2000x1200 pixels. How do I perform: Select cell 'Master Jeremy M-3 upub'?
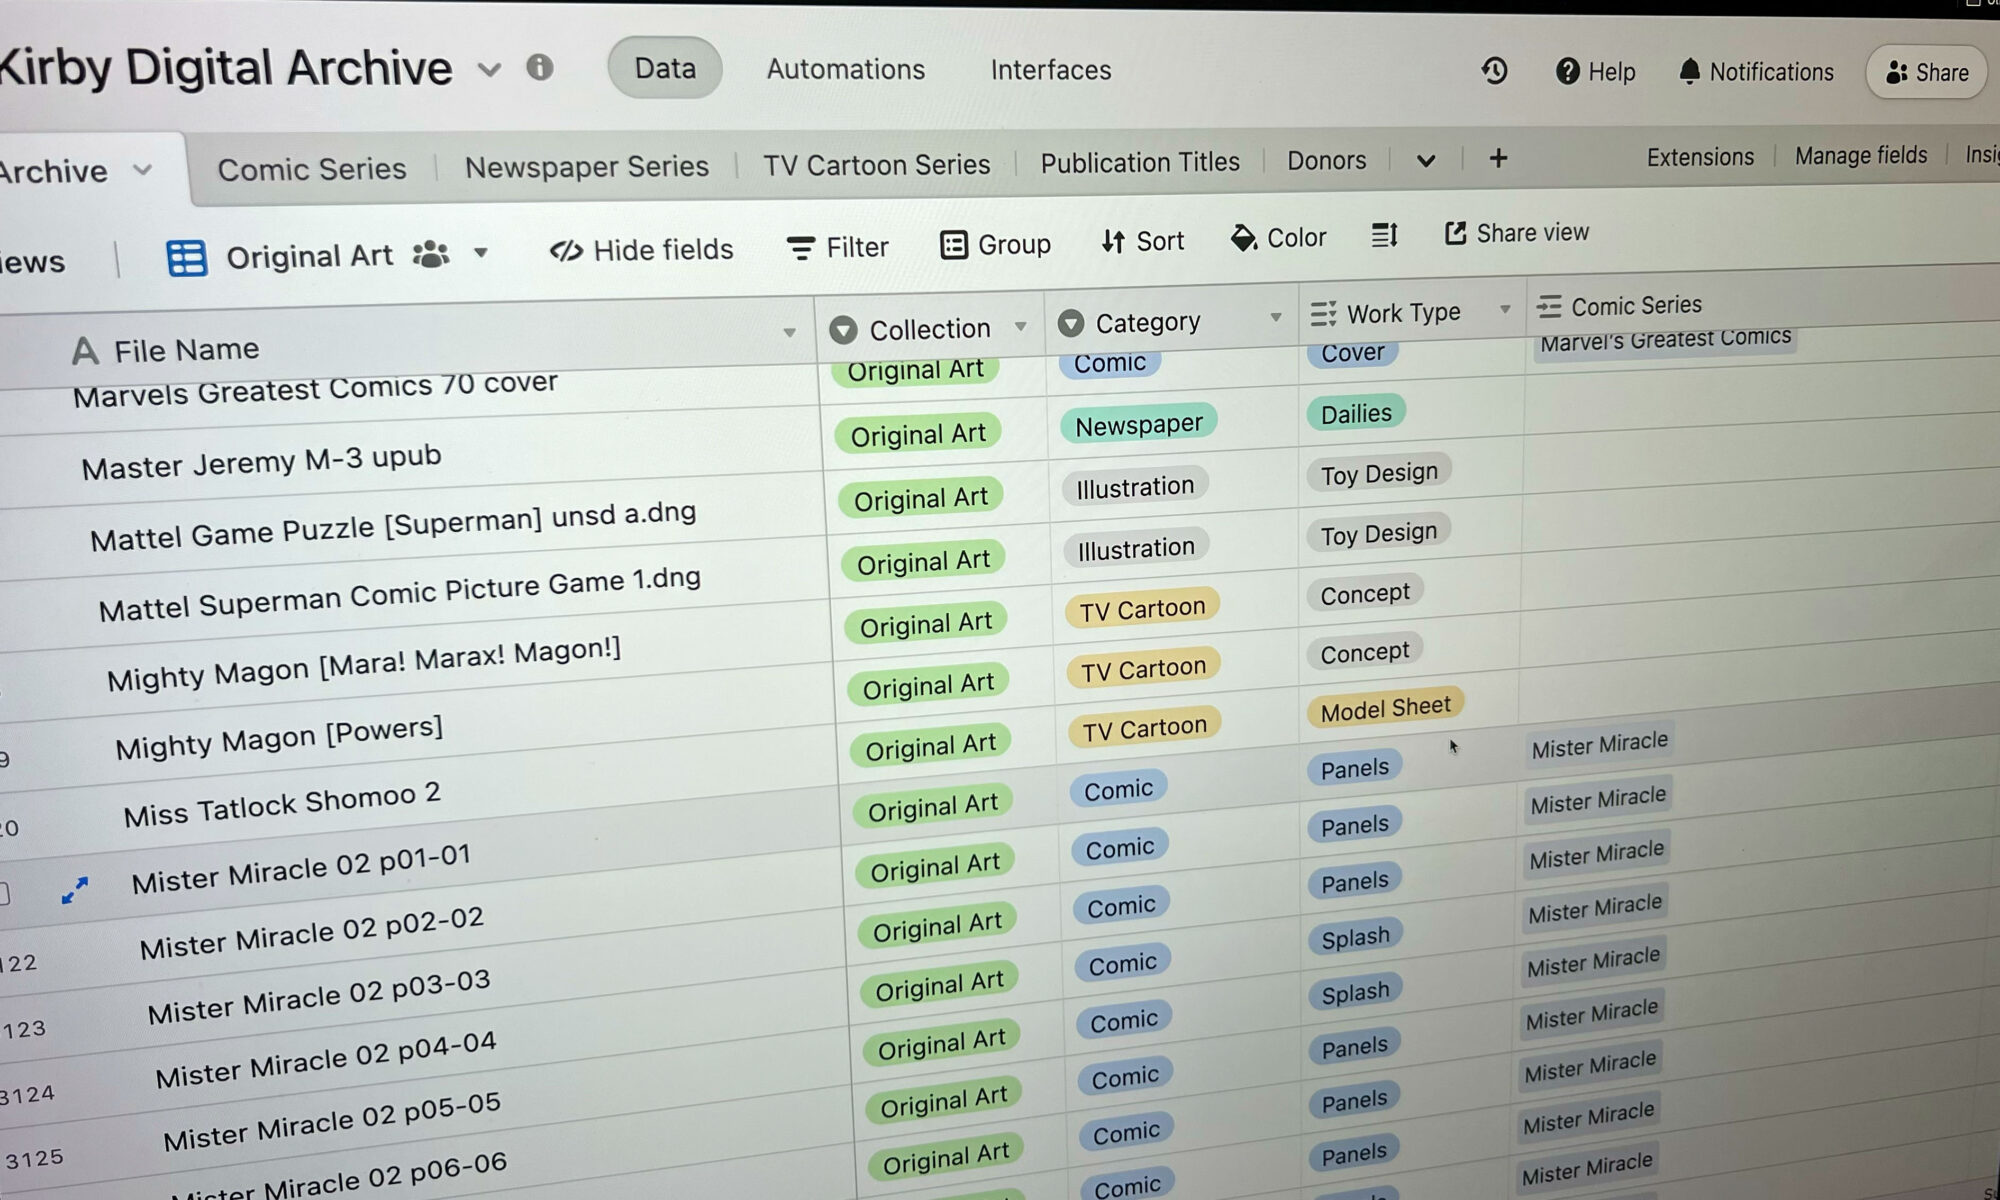tap(262, 462)
